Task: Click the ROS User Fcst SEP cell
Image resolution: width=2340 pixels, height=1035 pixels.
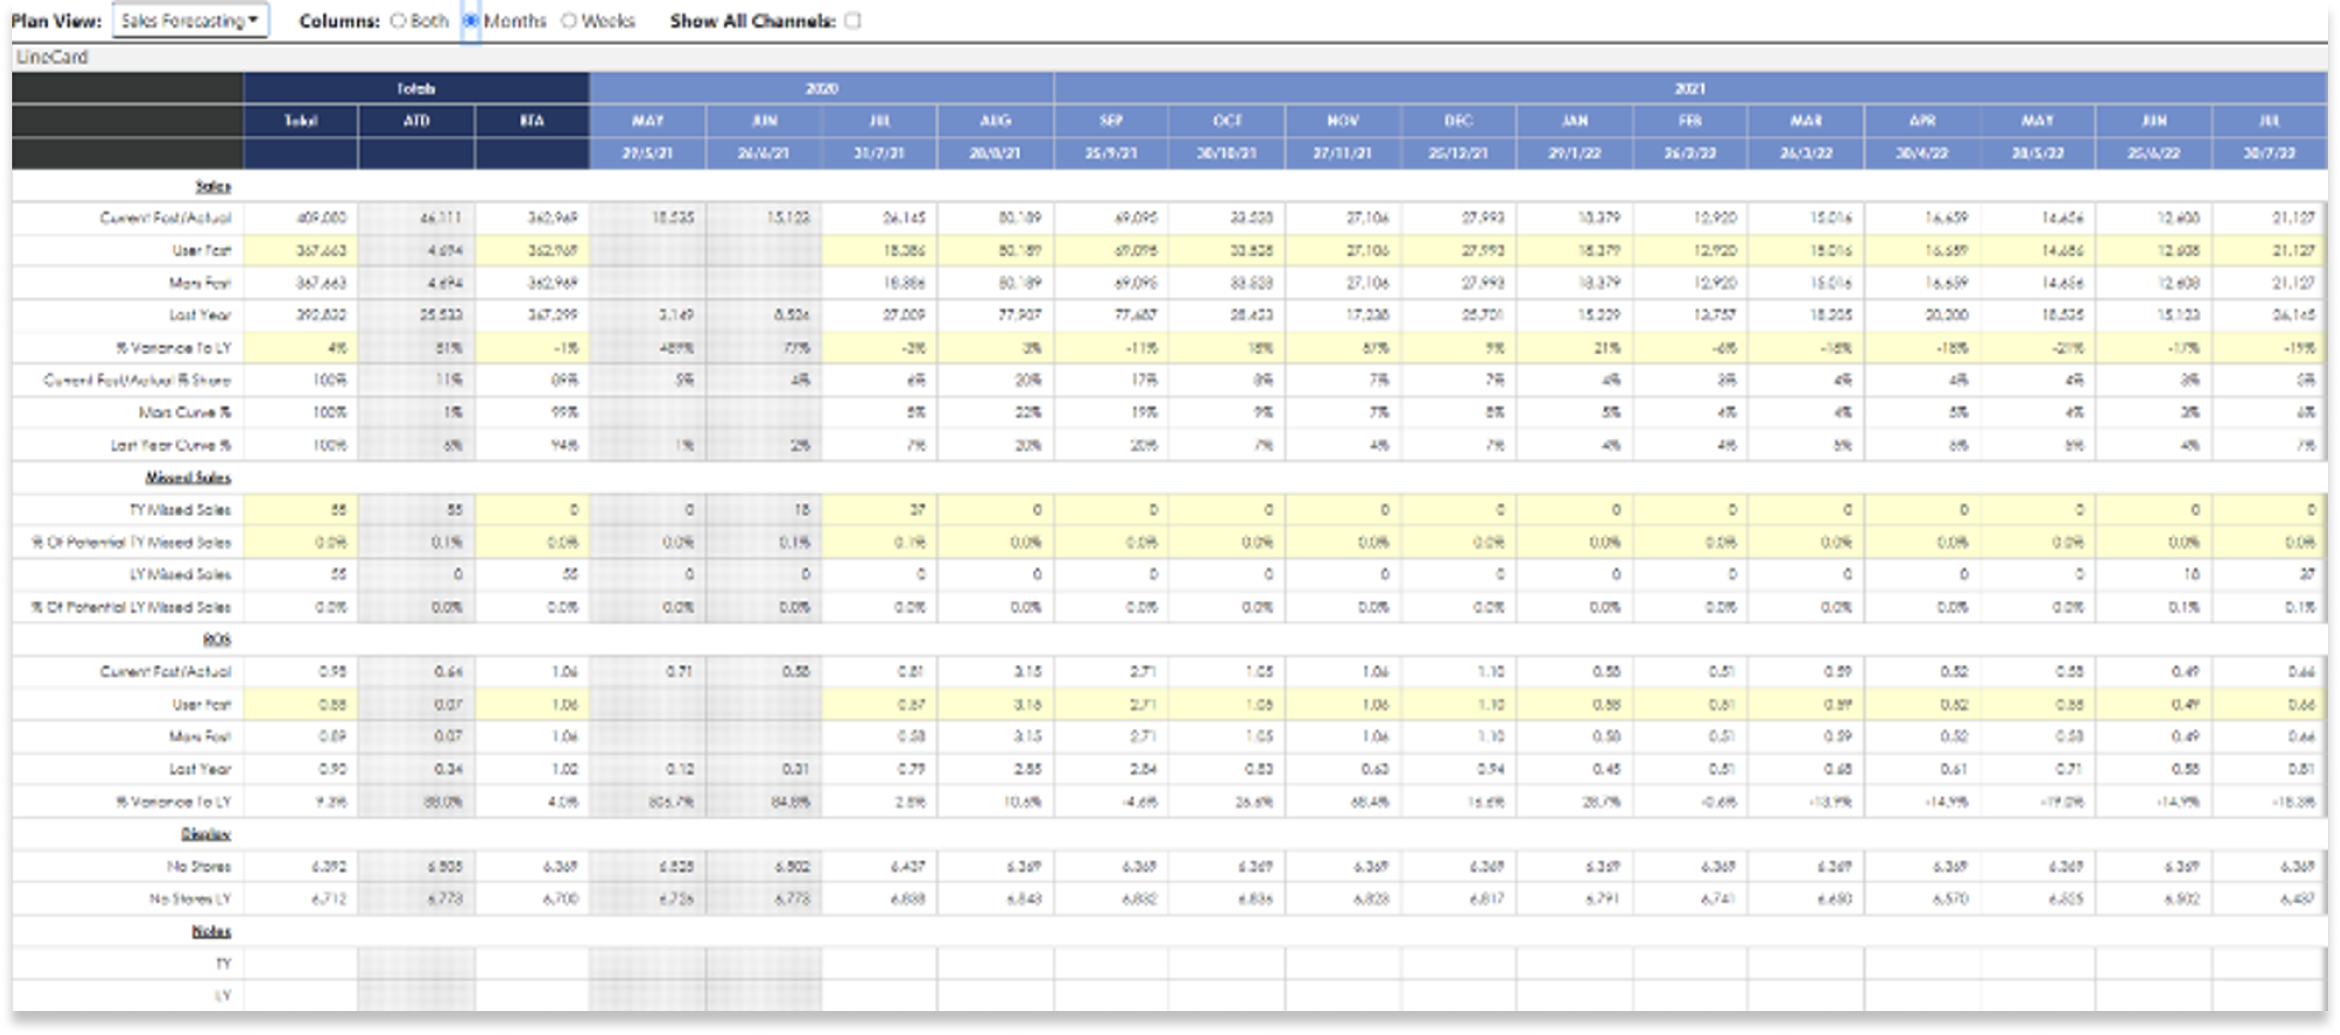Action: coord(1111,704)
